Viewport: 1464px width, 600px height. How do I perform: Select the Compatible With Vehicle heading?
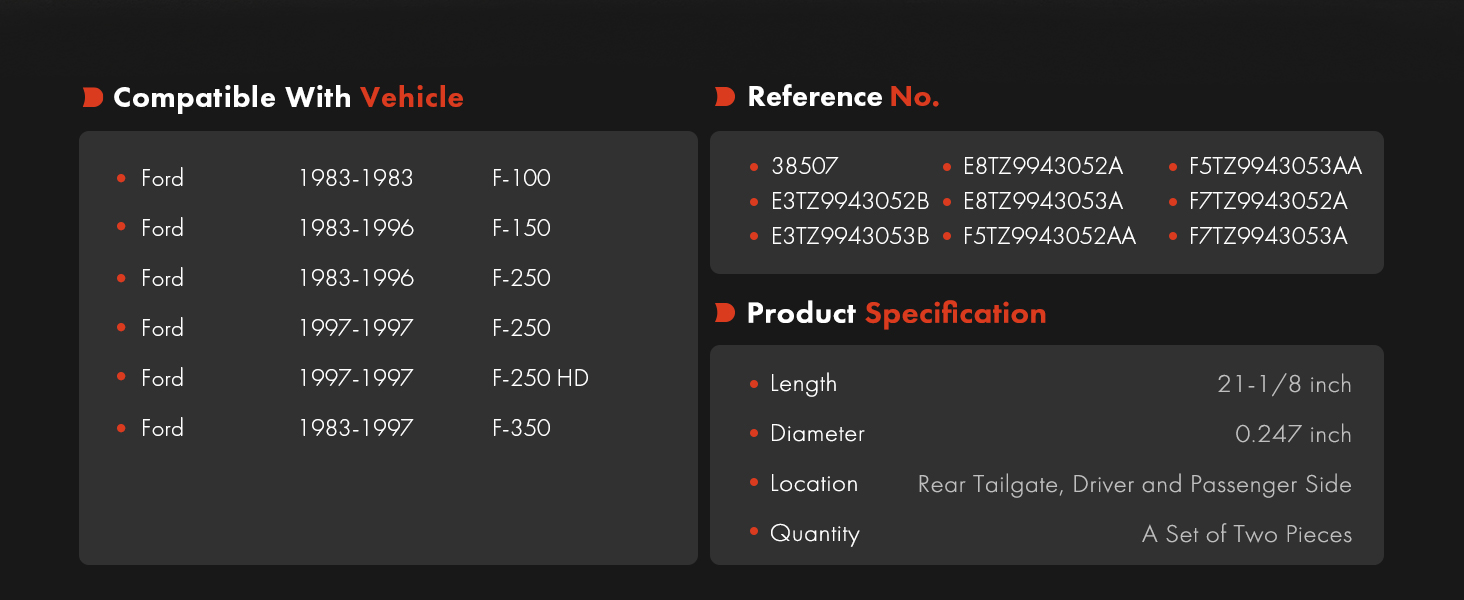(288, 97)
